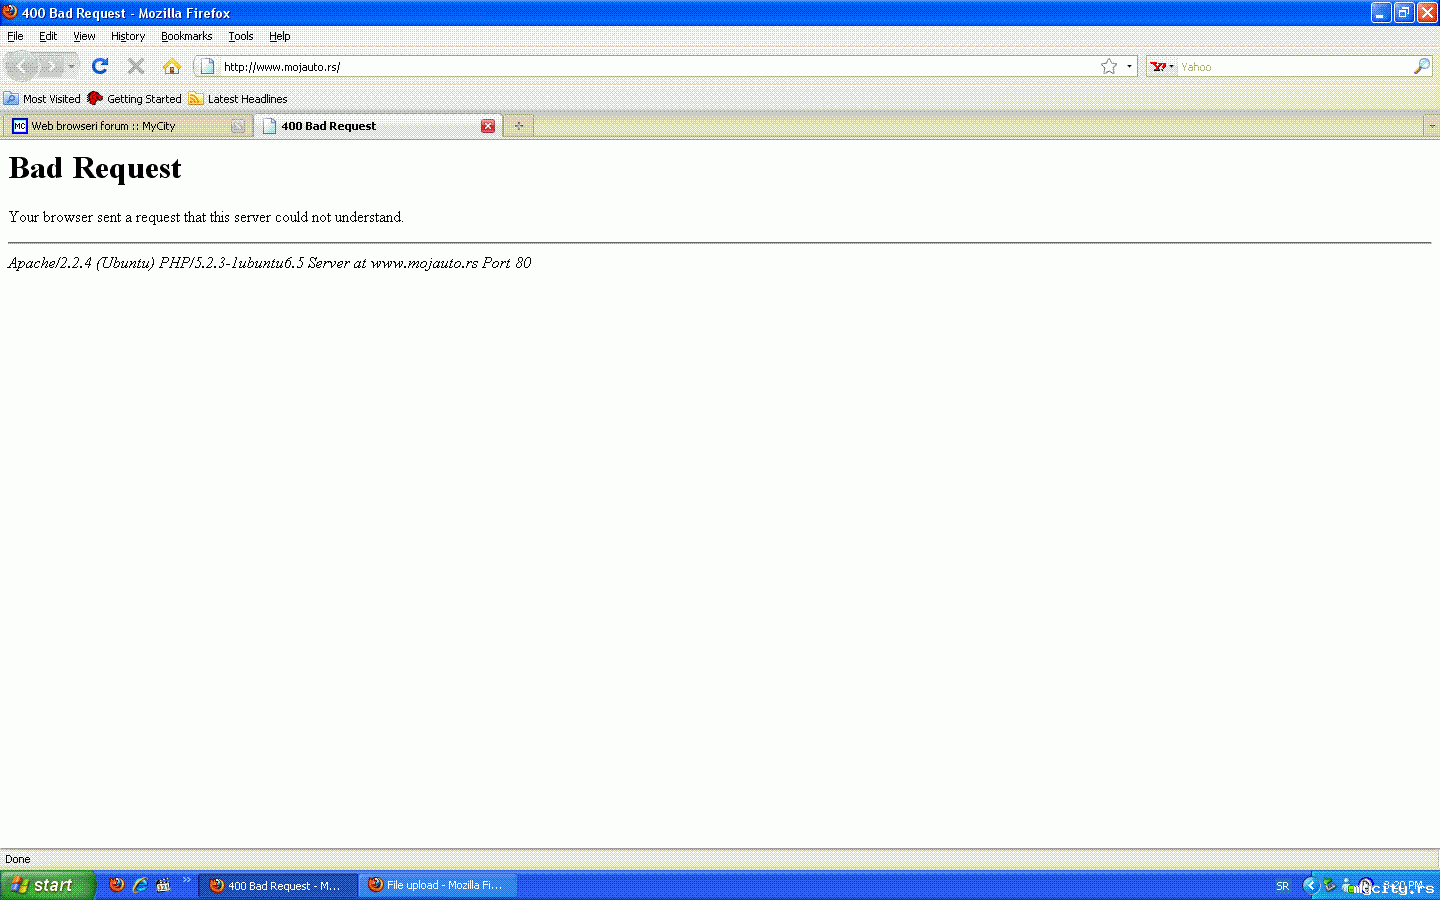Viewport: 1440px width, 900px height.
Task: Open the Help menu
Action: tap(280, 36)
